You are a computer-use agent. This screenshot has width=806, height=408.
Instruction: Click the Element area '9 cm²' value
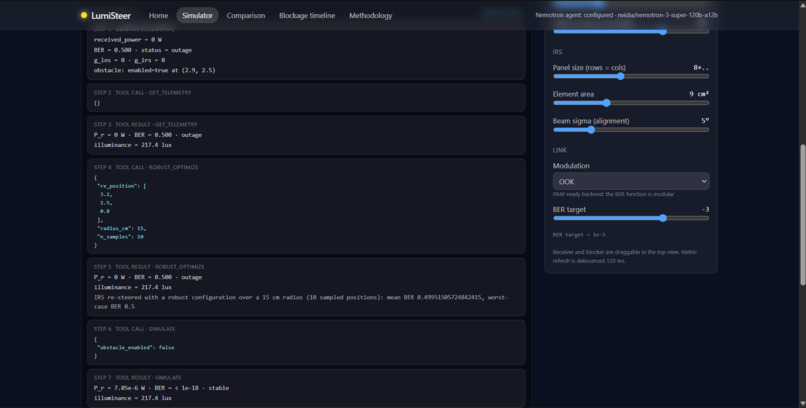pyautogui.click(x=699, y=94)
